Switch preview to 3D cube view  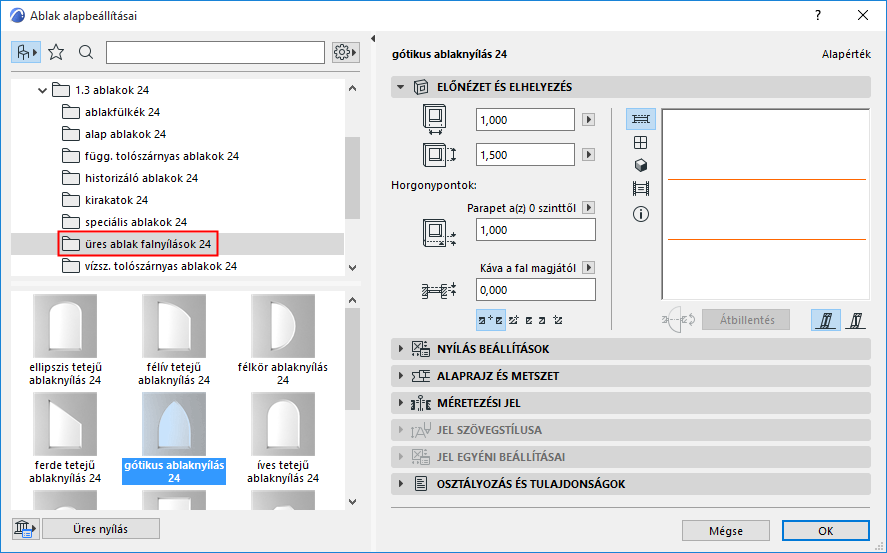641,166
